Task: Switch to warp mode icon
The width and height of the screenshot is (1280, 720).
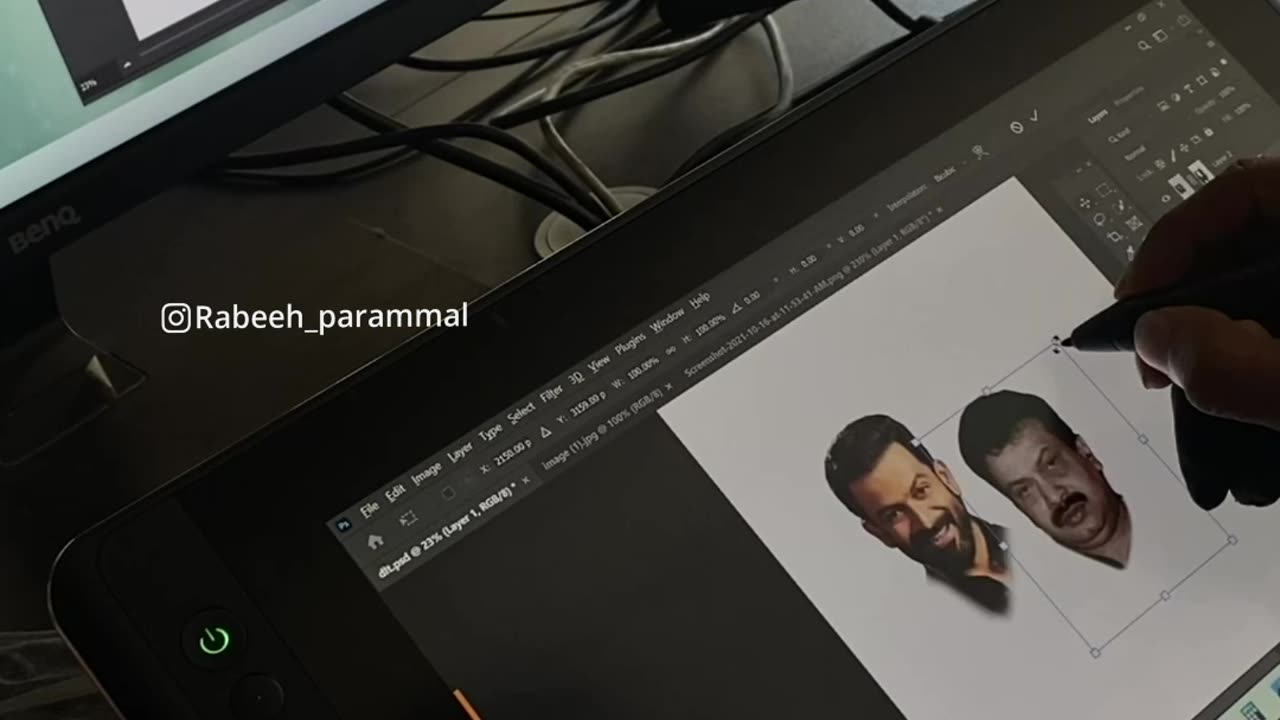Action: (x=980, y=152)
